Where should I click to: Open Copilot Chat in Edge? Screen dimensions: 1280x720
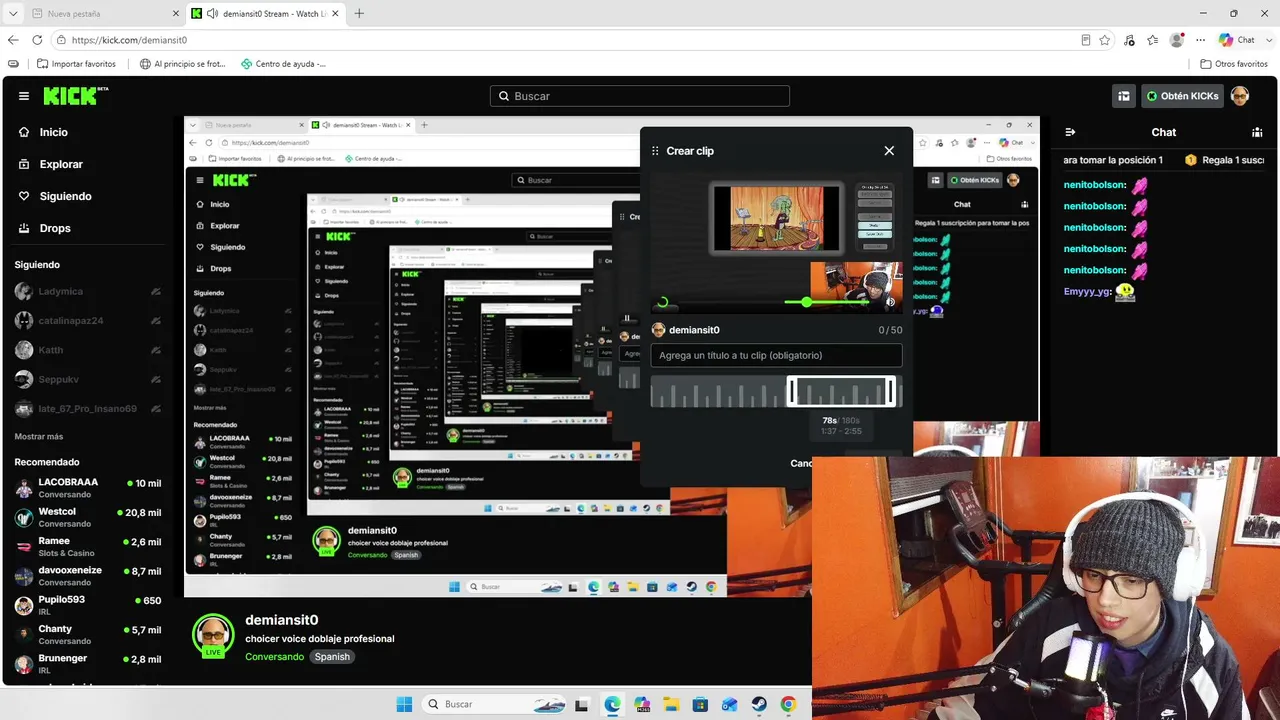(x=1237, y=40)
